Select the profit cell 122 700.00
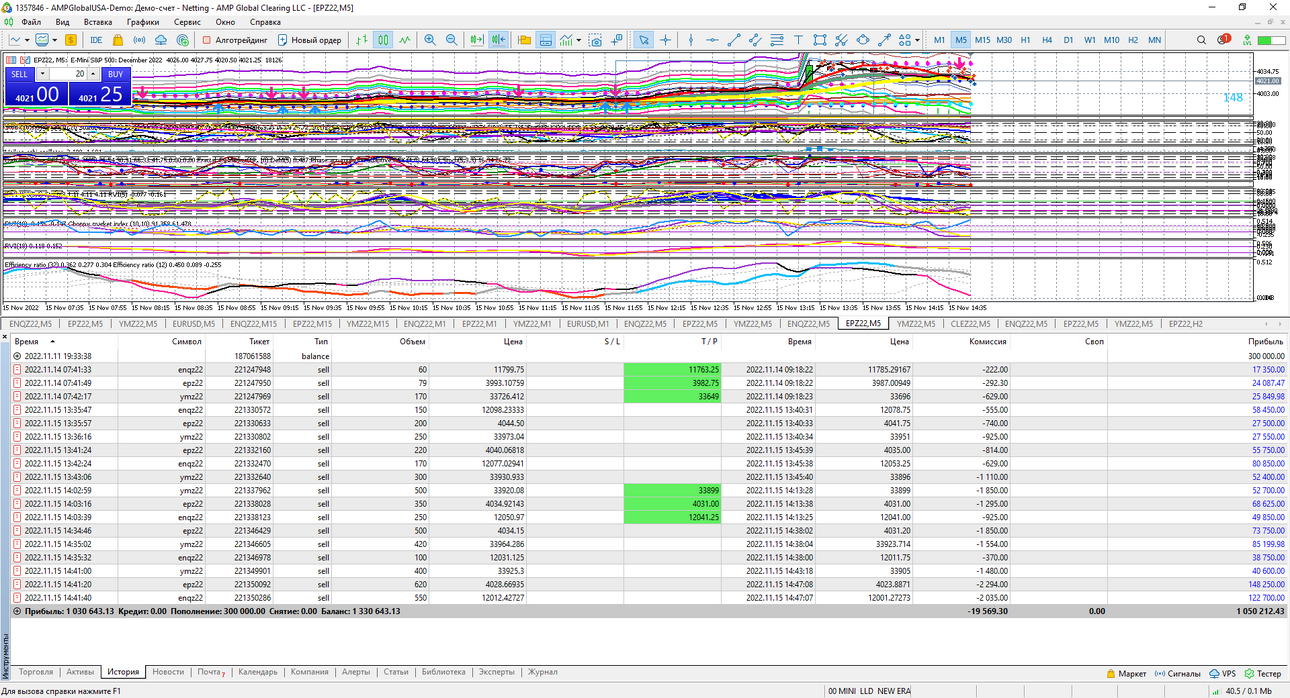The image size is (1290, 698). click(1265, 597)
